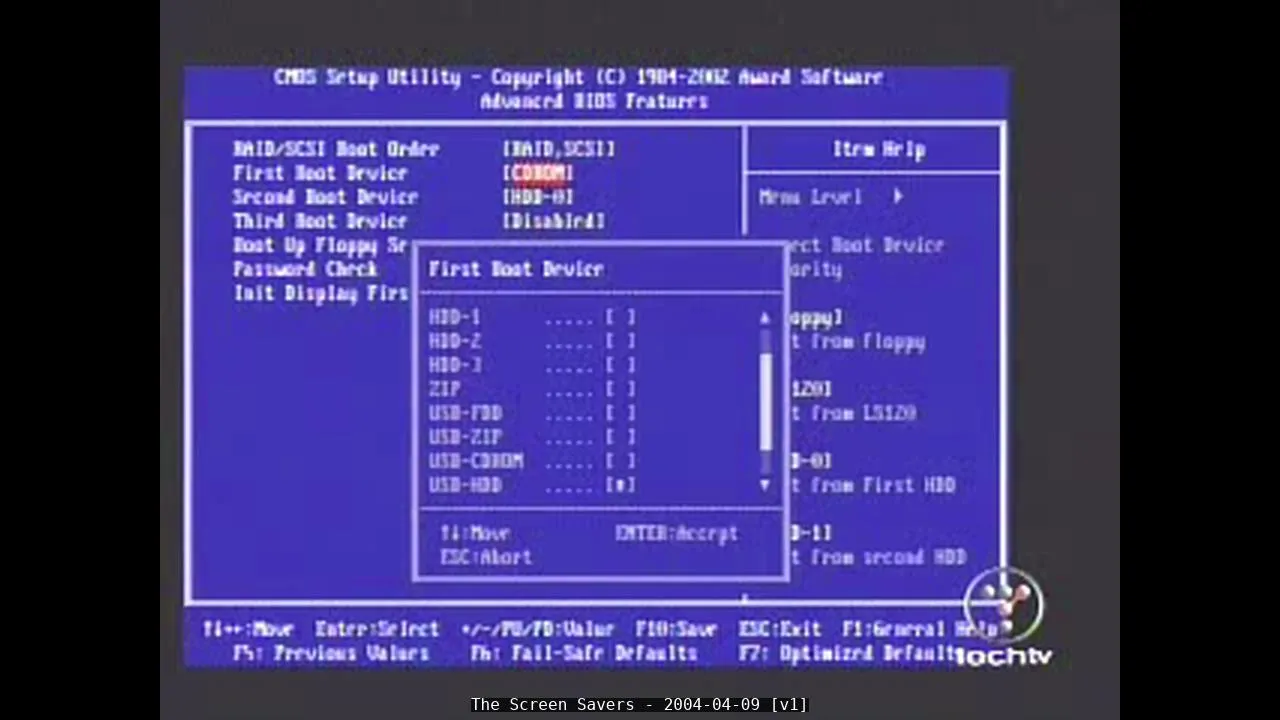Click the F10:Save footer hint
Viewport: 1280px width, 720px height.
coord(676,629)
